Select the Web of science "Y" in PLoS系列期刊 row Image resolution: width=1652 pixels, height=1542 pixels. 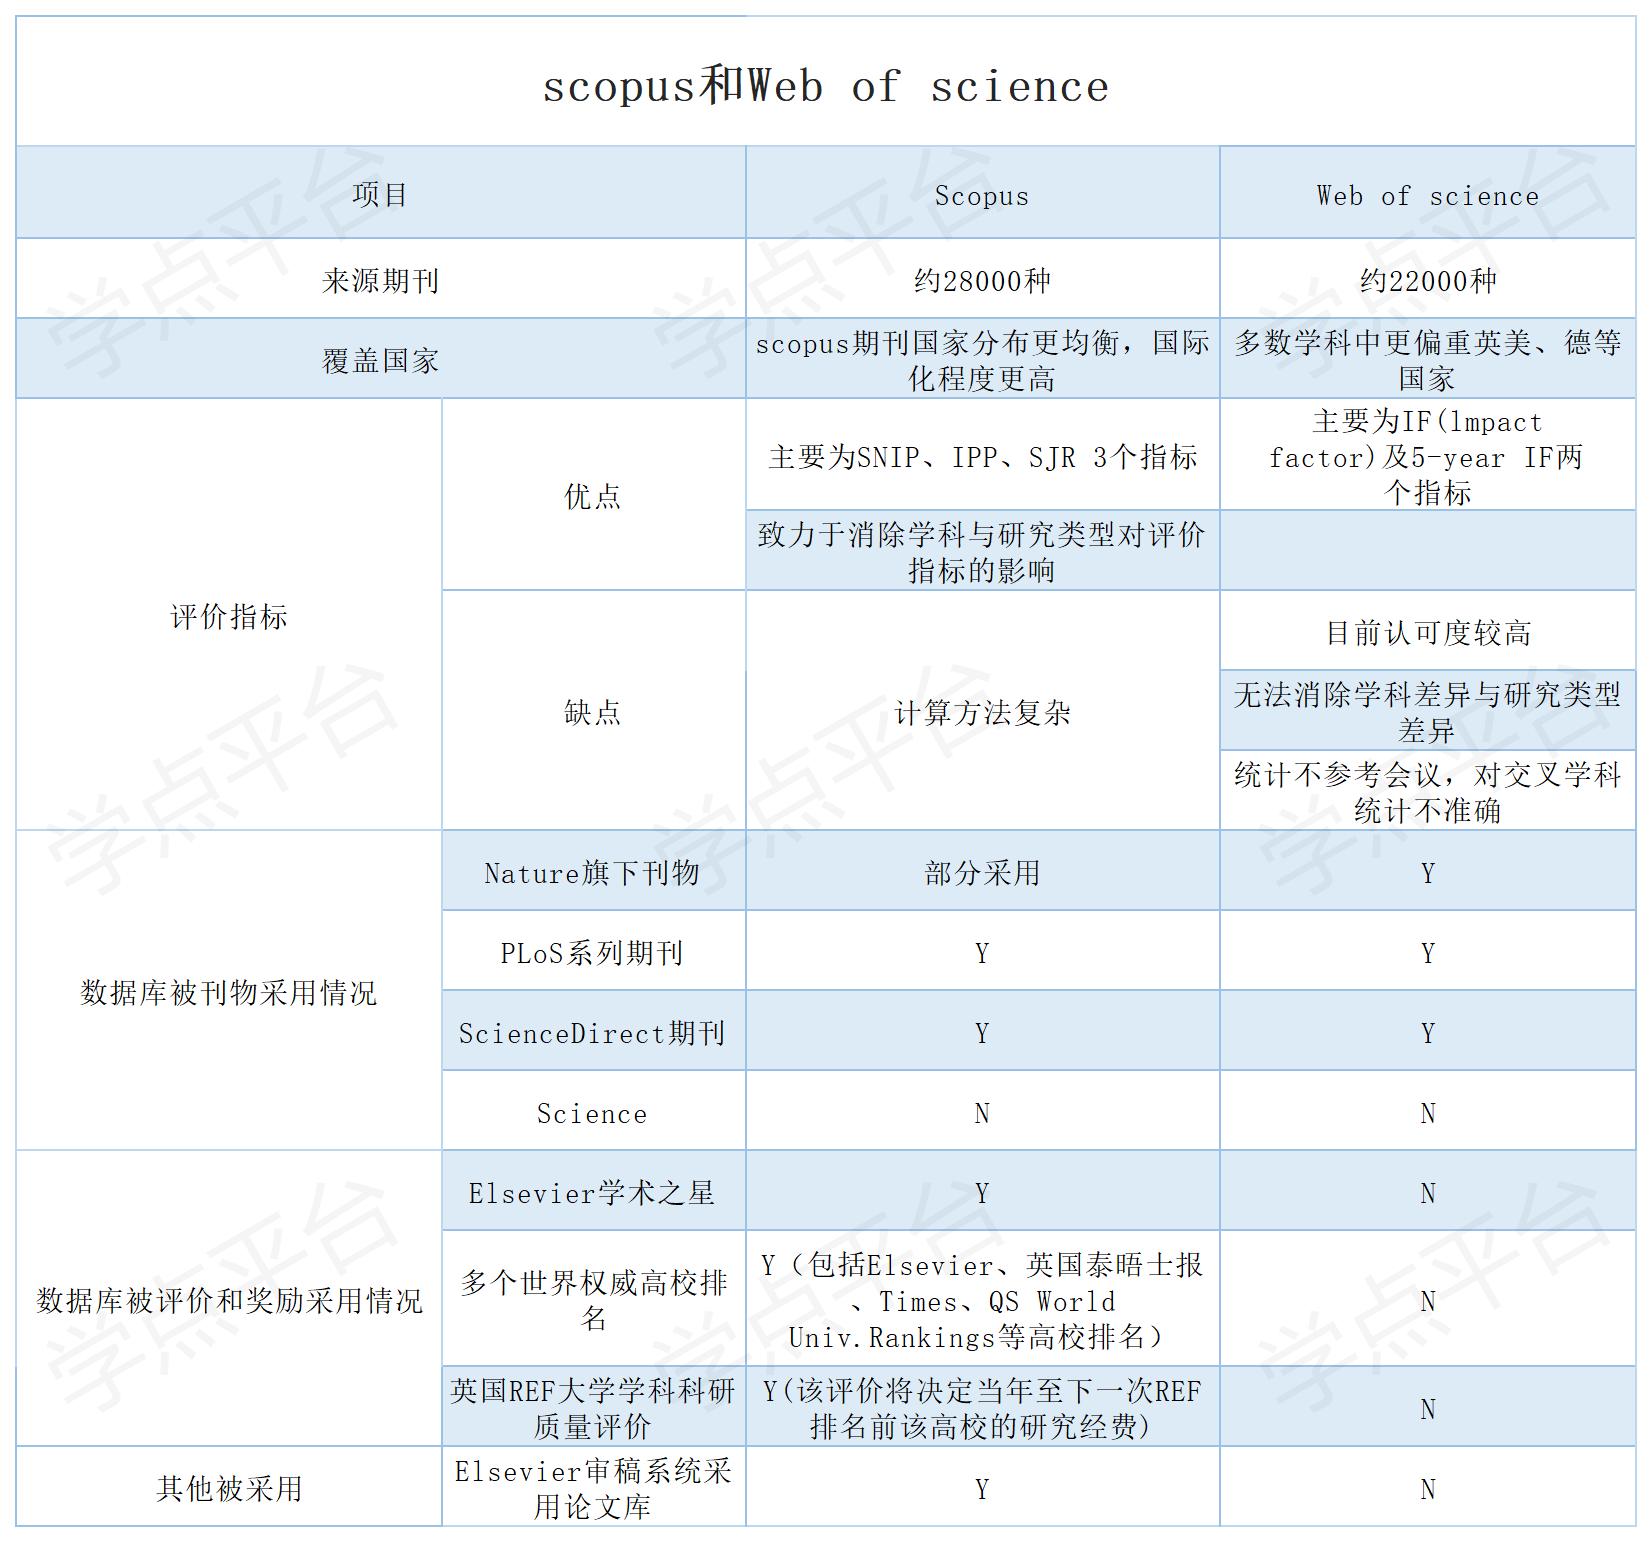tap(1428, 952)
